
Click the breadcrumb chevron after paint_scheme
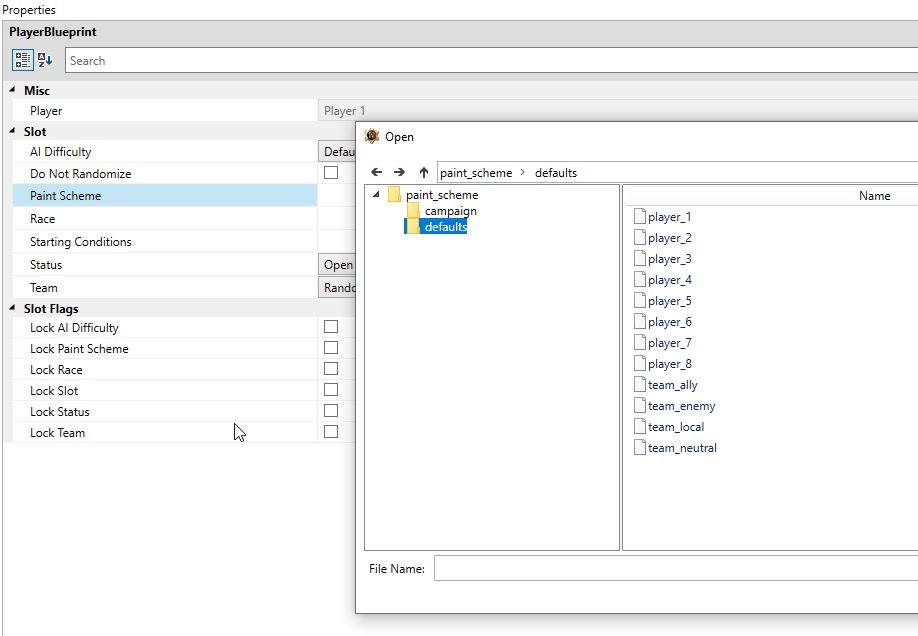coord(523,172)
